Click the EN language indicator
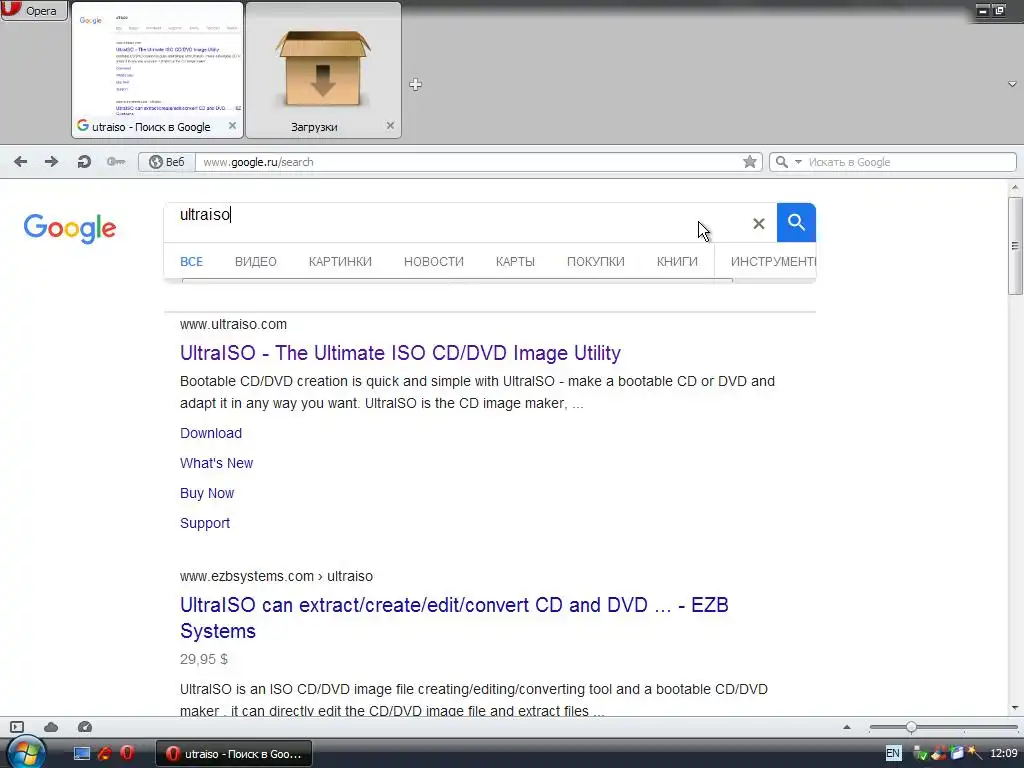The height and width of the screenshot is (768, 1024). pyautogui.click(x=893, y=753)
